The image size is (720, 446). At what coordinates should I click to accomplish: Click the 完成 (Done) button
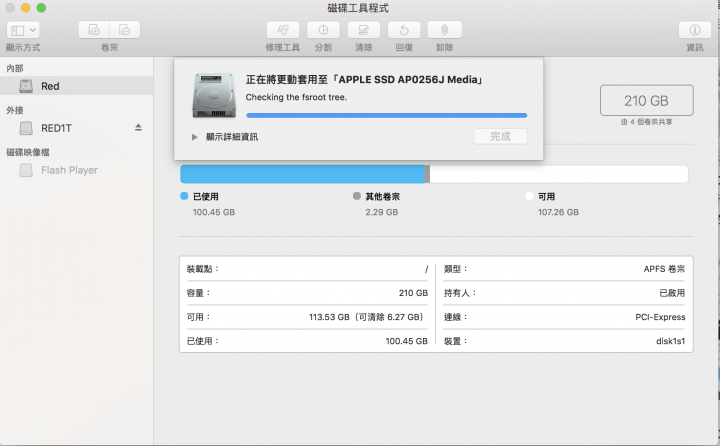click(501, 136)
